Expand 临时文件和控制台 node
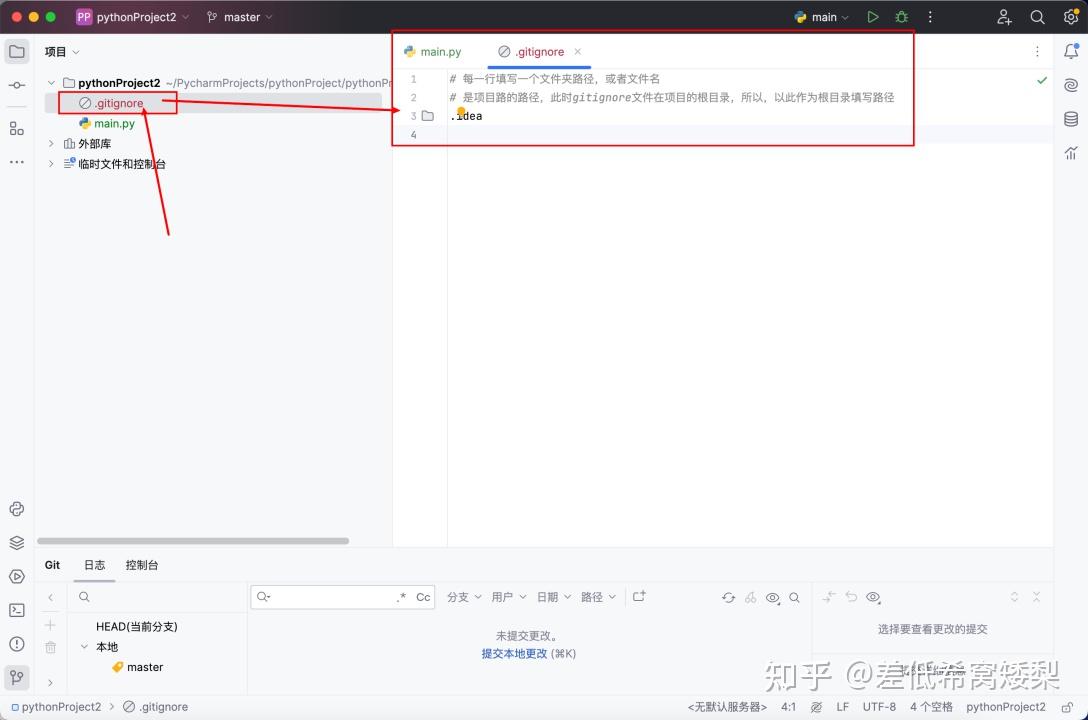The image size is (1088, 720). [51, 164]
